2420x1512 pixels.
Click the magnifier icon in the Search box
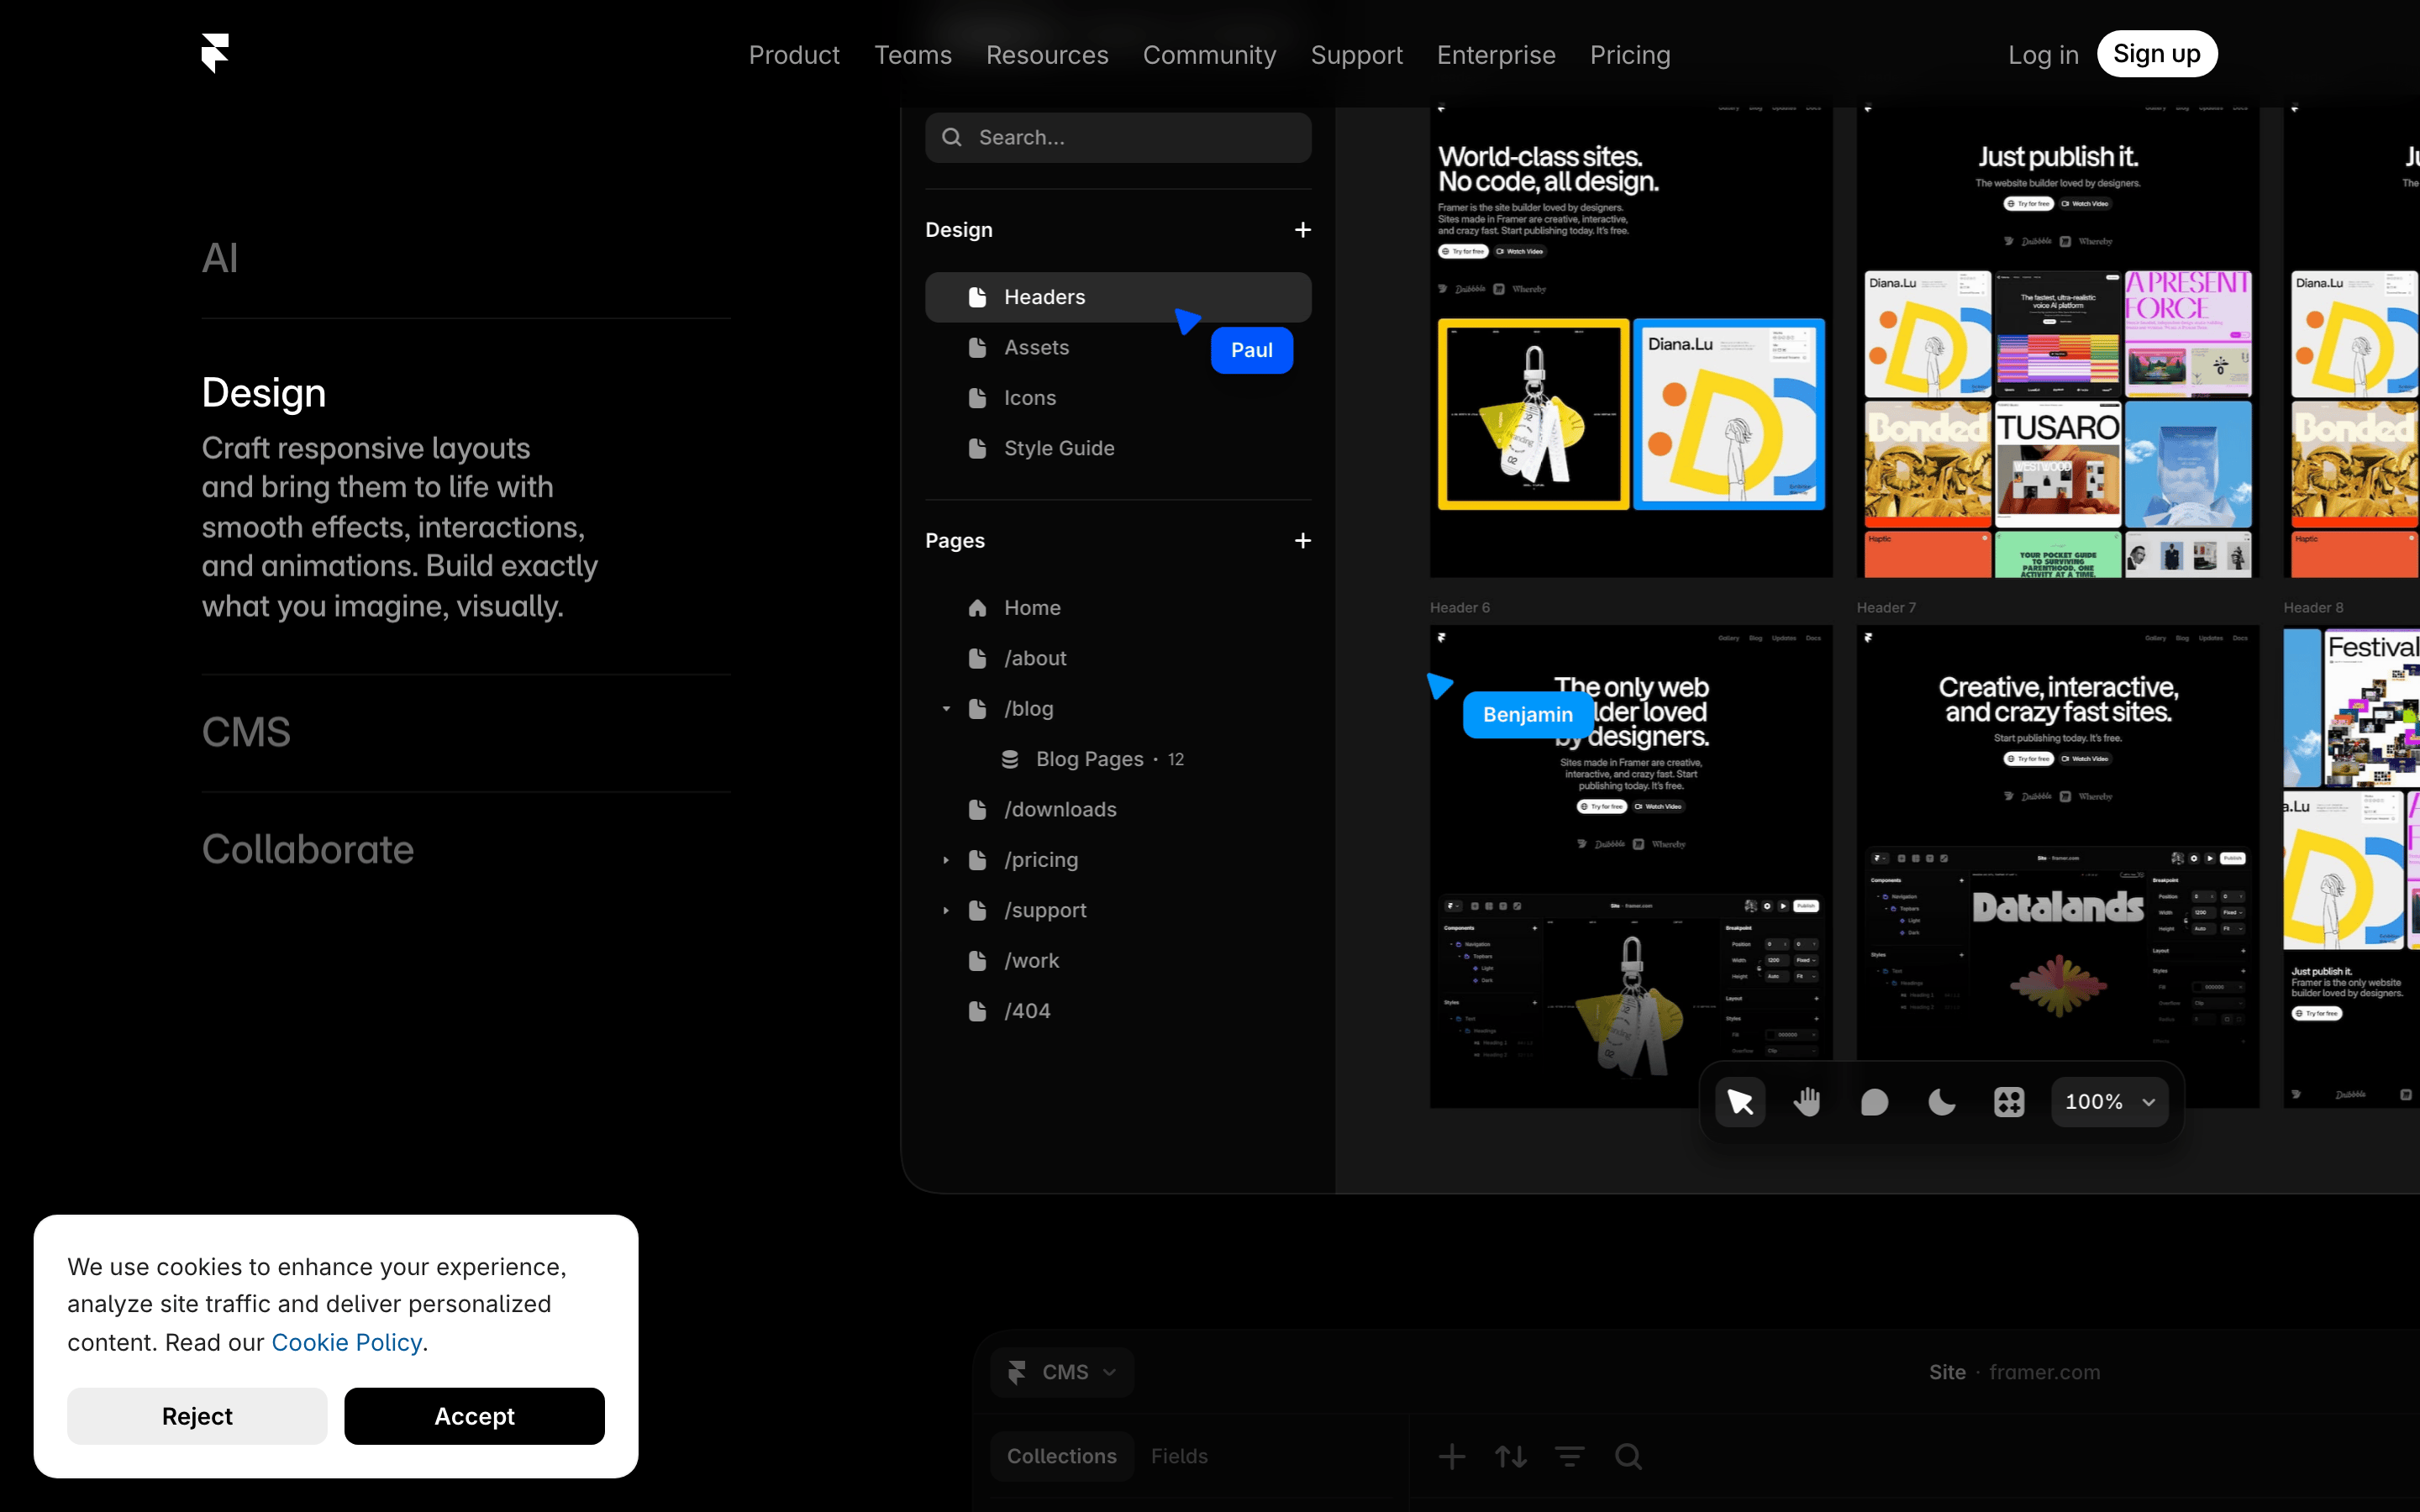952,137
